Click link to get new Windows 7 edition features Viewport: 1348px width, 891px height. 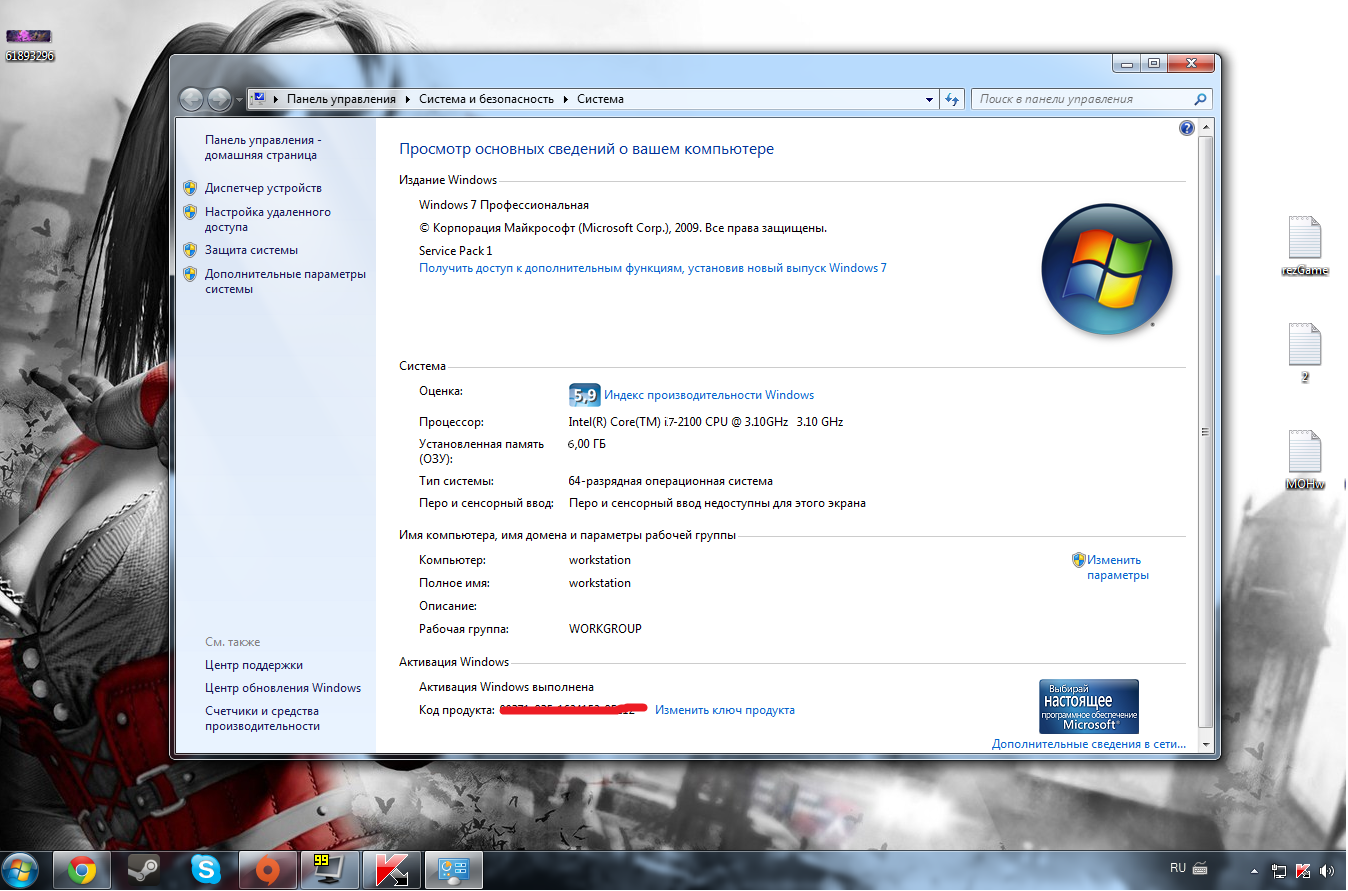[653, 268]
